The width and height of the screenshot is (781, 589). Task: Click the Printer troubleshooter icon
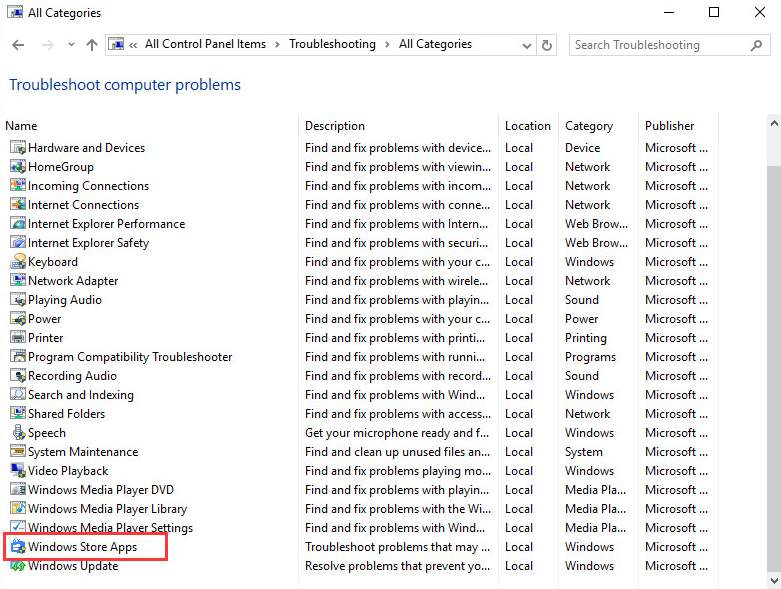[x=18, y=338]
